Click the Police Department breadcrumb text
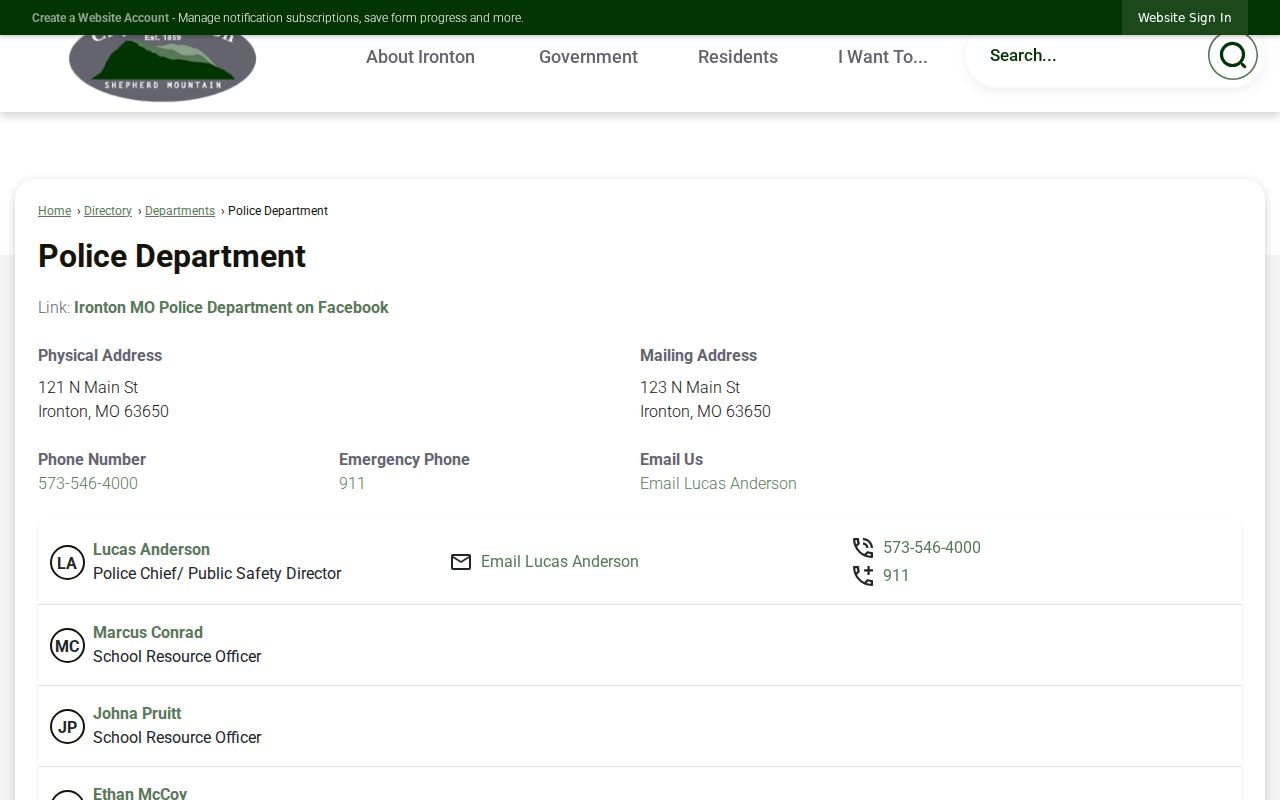1280x800 pixels. (278, 211)
